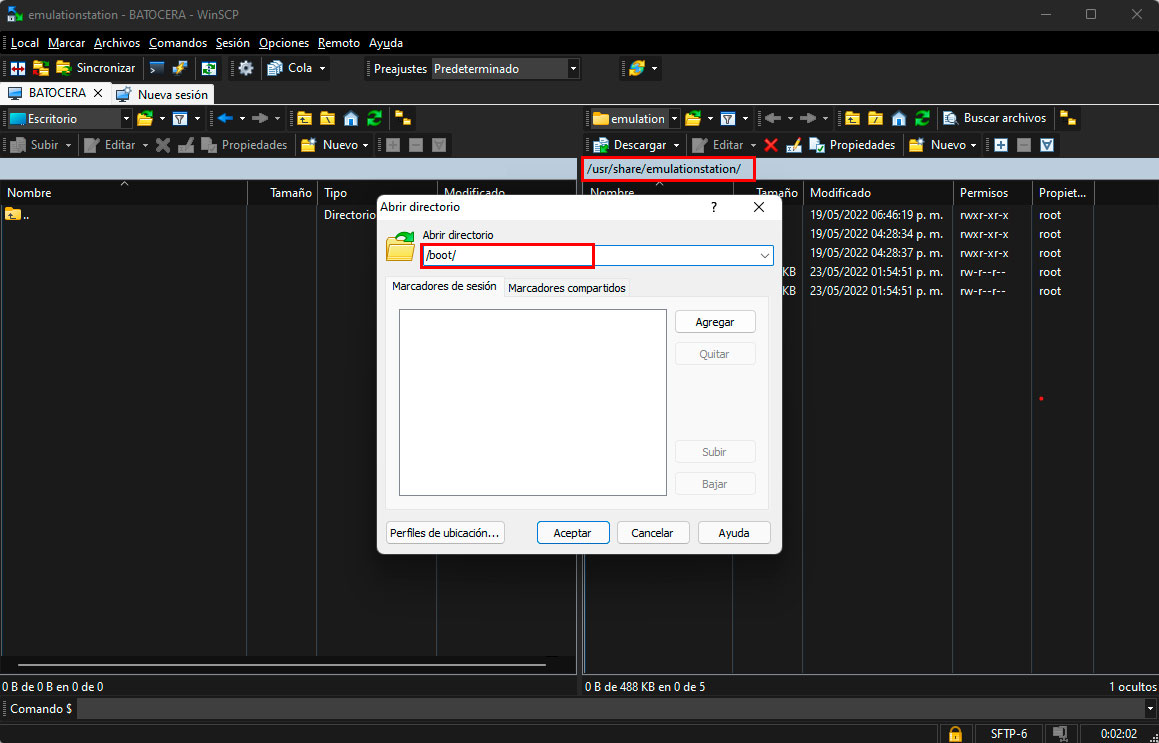1159x743 pixels.
Task: Click the local Propiedades button
Action: pos(245,145)
